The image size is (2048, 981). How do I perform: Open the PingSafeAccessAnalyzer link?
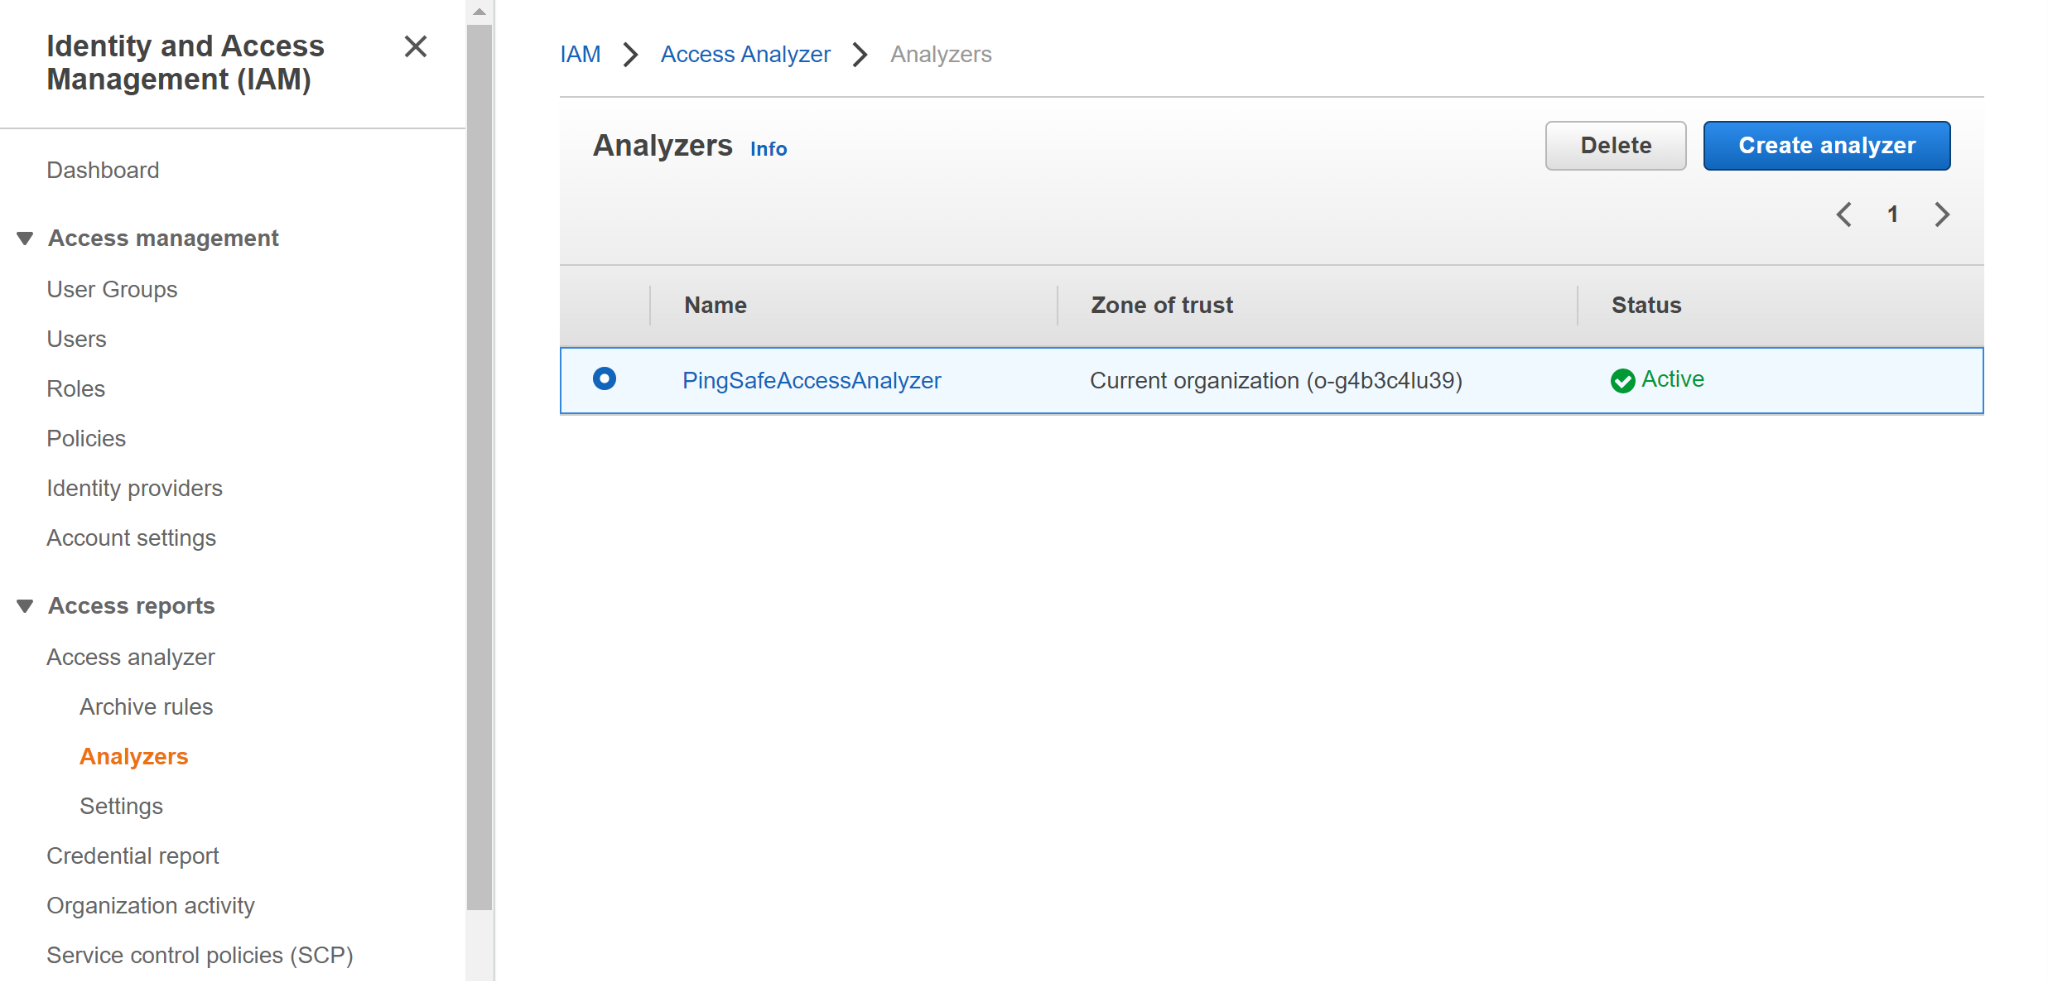(x=811, y=381)
